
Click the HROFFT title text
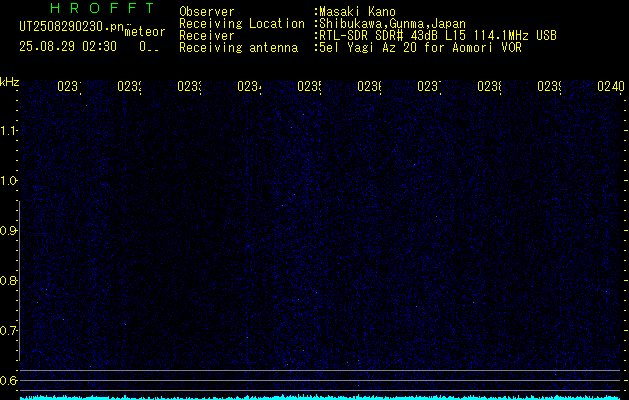coord(103,8)
